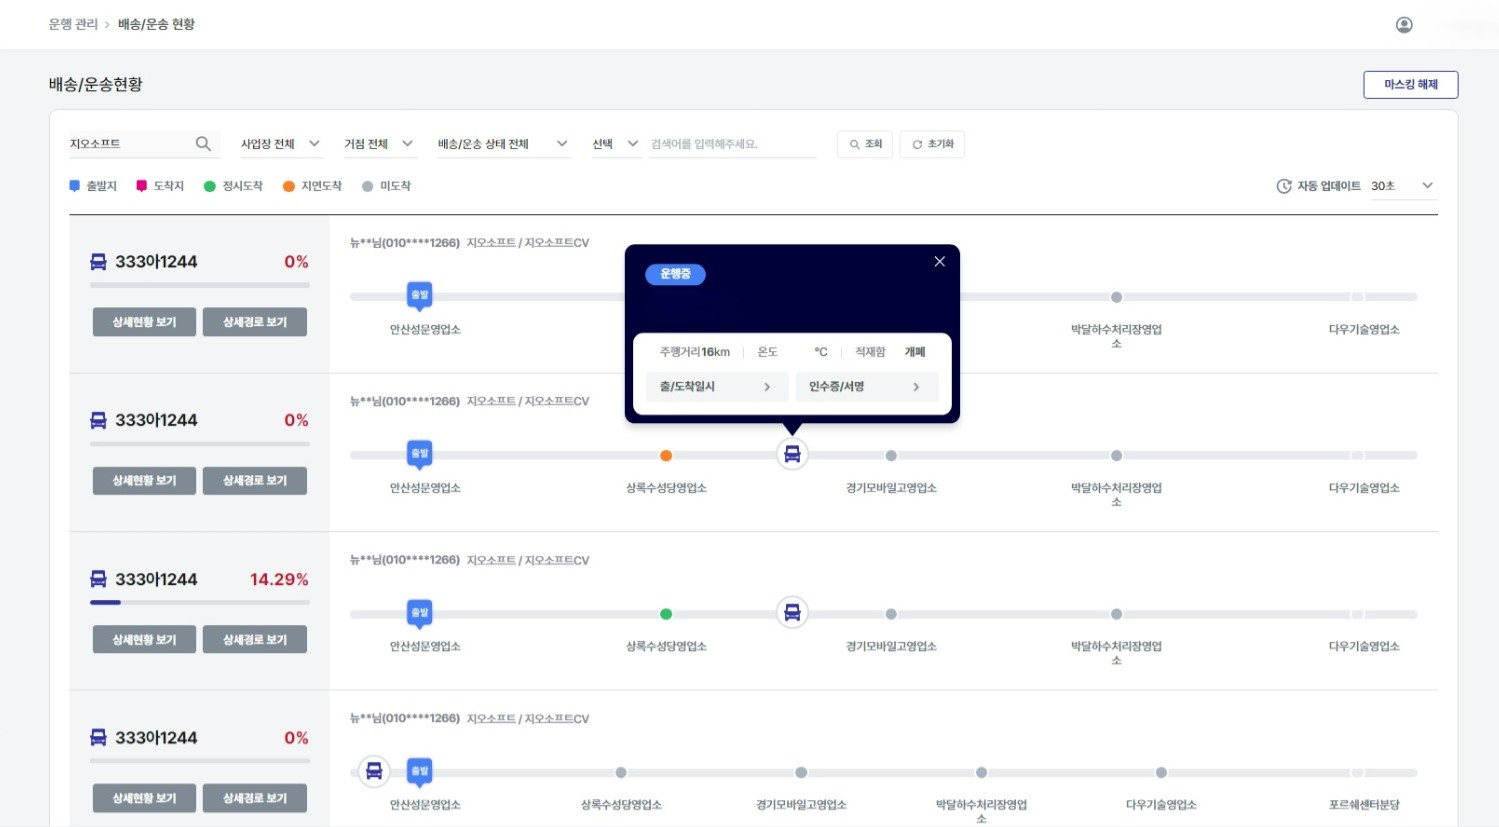This screenshot has height=827, width=1499.
Task: Expand 인수증/서명 in the popup
Action: click(865, 387)
